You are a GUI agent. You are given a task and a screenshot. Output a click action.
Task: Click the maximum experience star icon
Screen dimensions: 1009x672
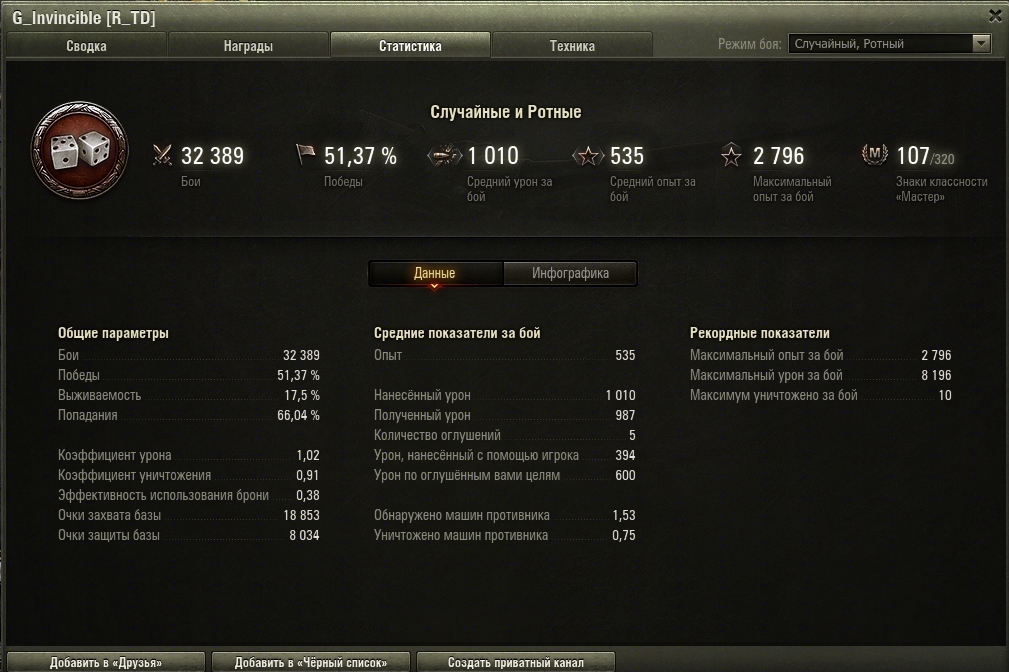coord(731,155)
